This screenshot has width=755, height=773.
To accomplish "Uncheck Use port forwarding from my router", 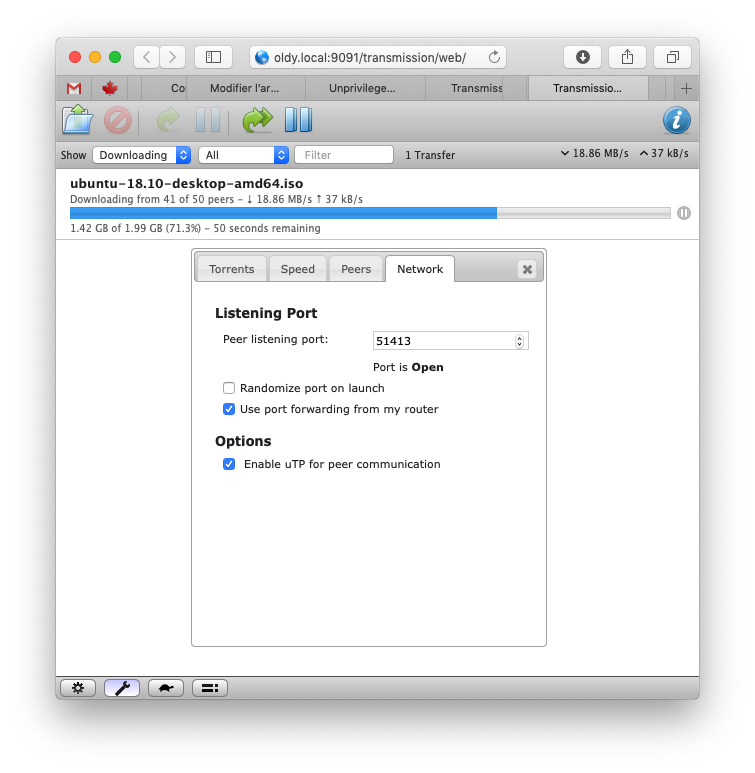I will point(229,409).
